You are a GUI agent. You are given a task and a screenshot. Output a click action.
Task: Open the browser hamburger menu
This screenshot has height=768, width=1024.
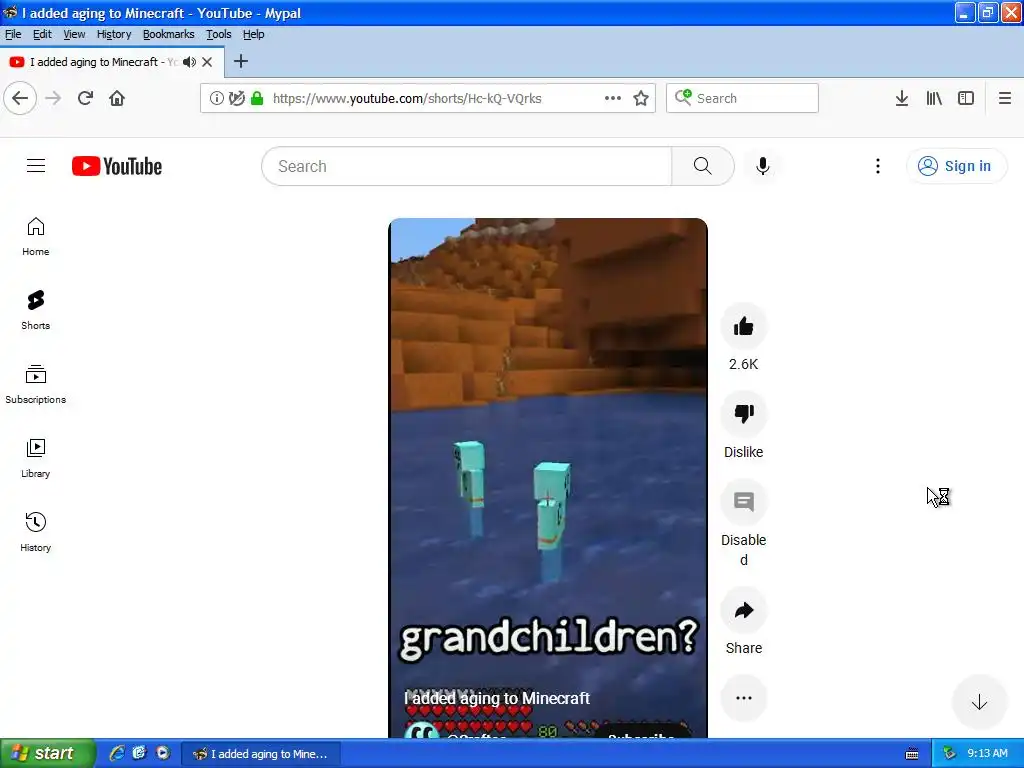1005,98
